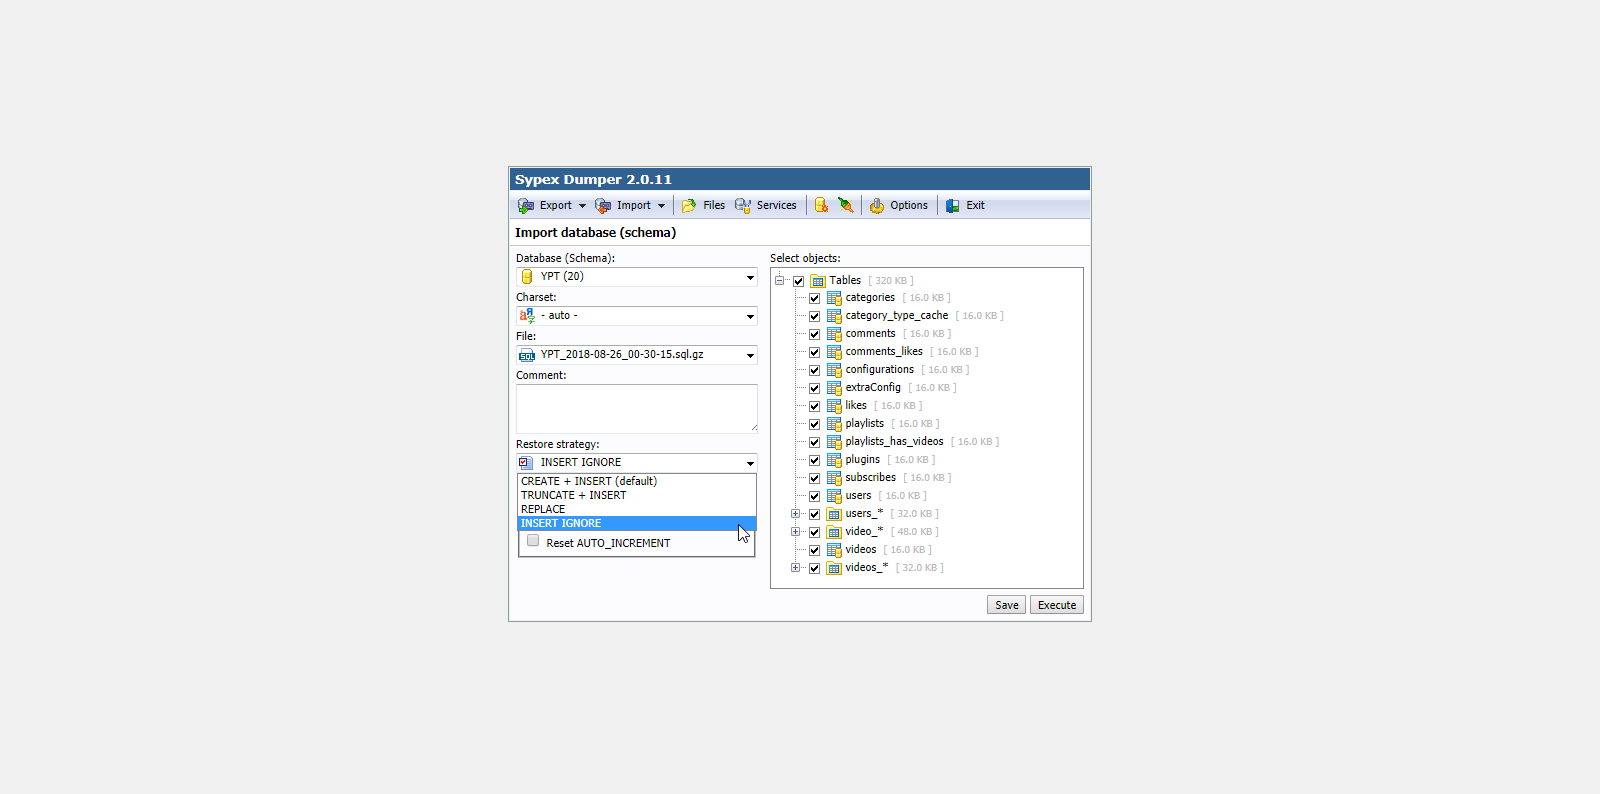Open the Export dropdown arrow

[582, 206]
